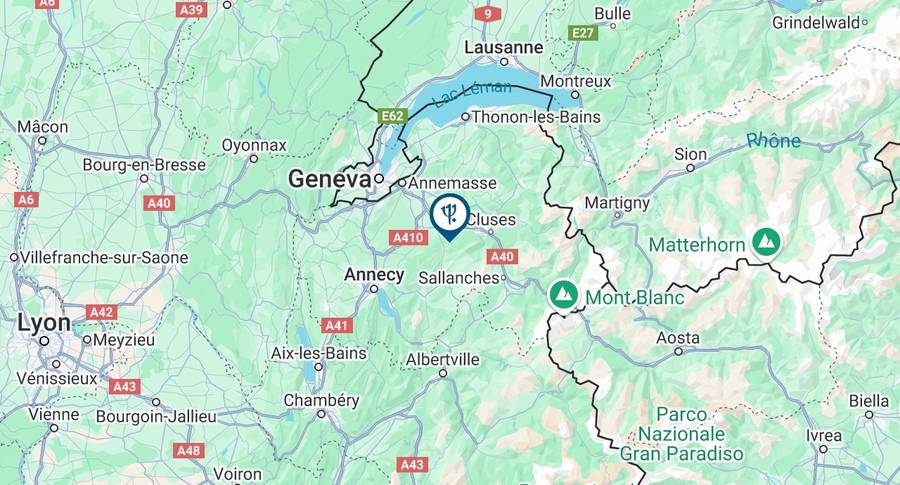
Task: Select the Mont Blanc mountain marker icon
Action: coord(564,294)
